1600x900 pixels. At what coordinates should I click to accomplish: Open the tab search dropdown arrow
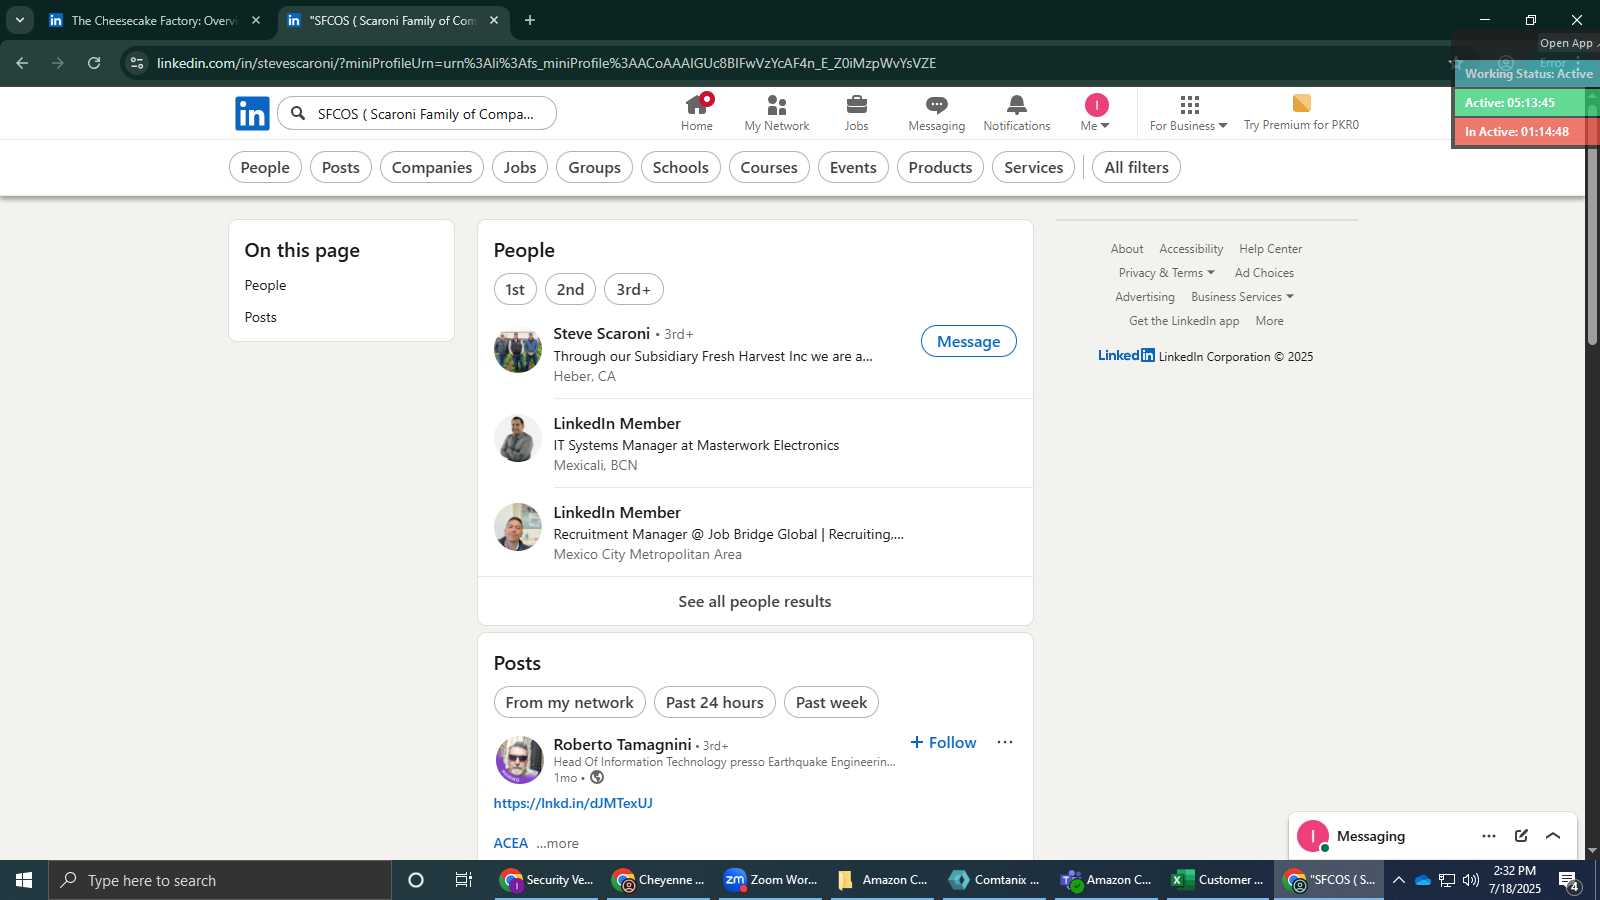click(x=19, y=20)
